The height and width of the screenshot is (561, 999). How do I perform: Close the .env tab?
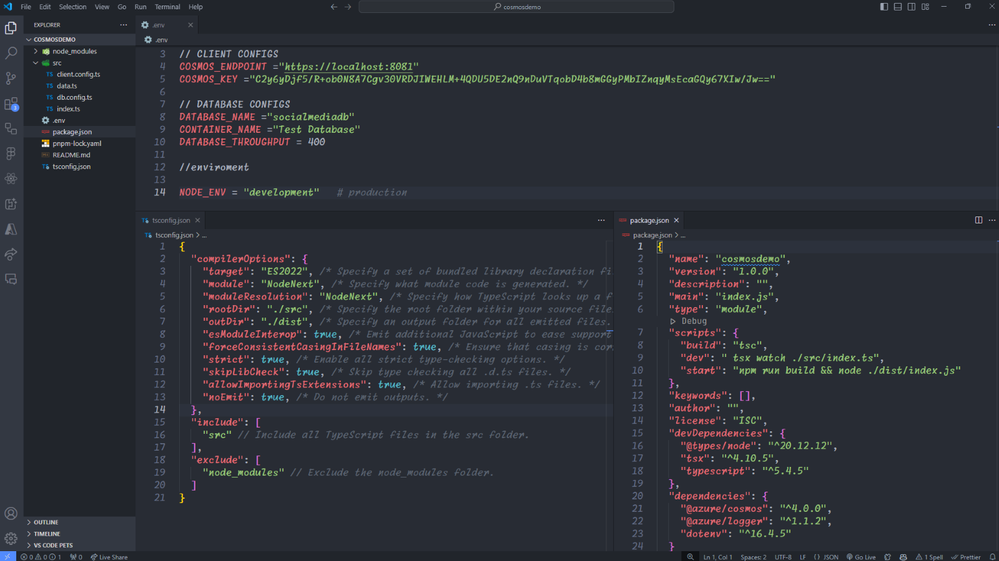[190, 25]
